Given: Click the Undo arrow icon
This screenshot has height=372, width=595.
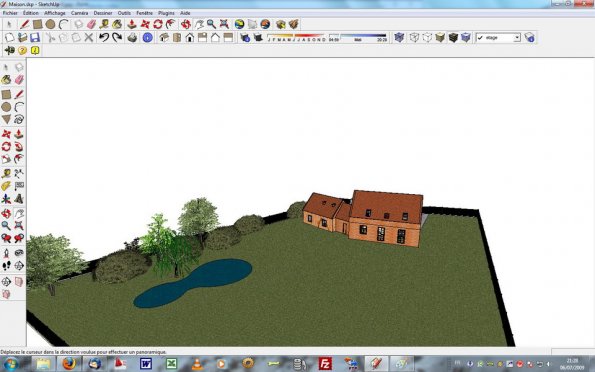Looking at the screenshot, I should click(104, 37).
